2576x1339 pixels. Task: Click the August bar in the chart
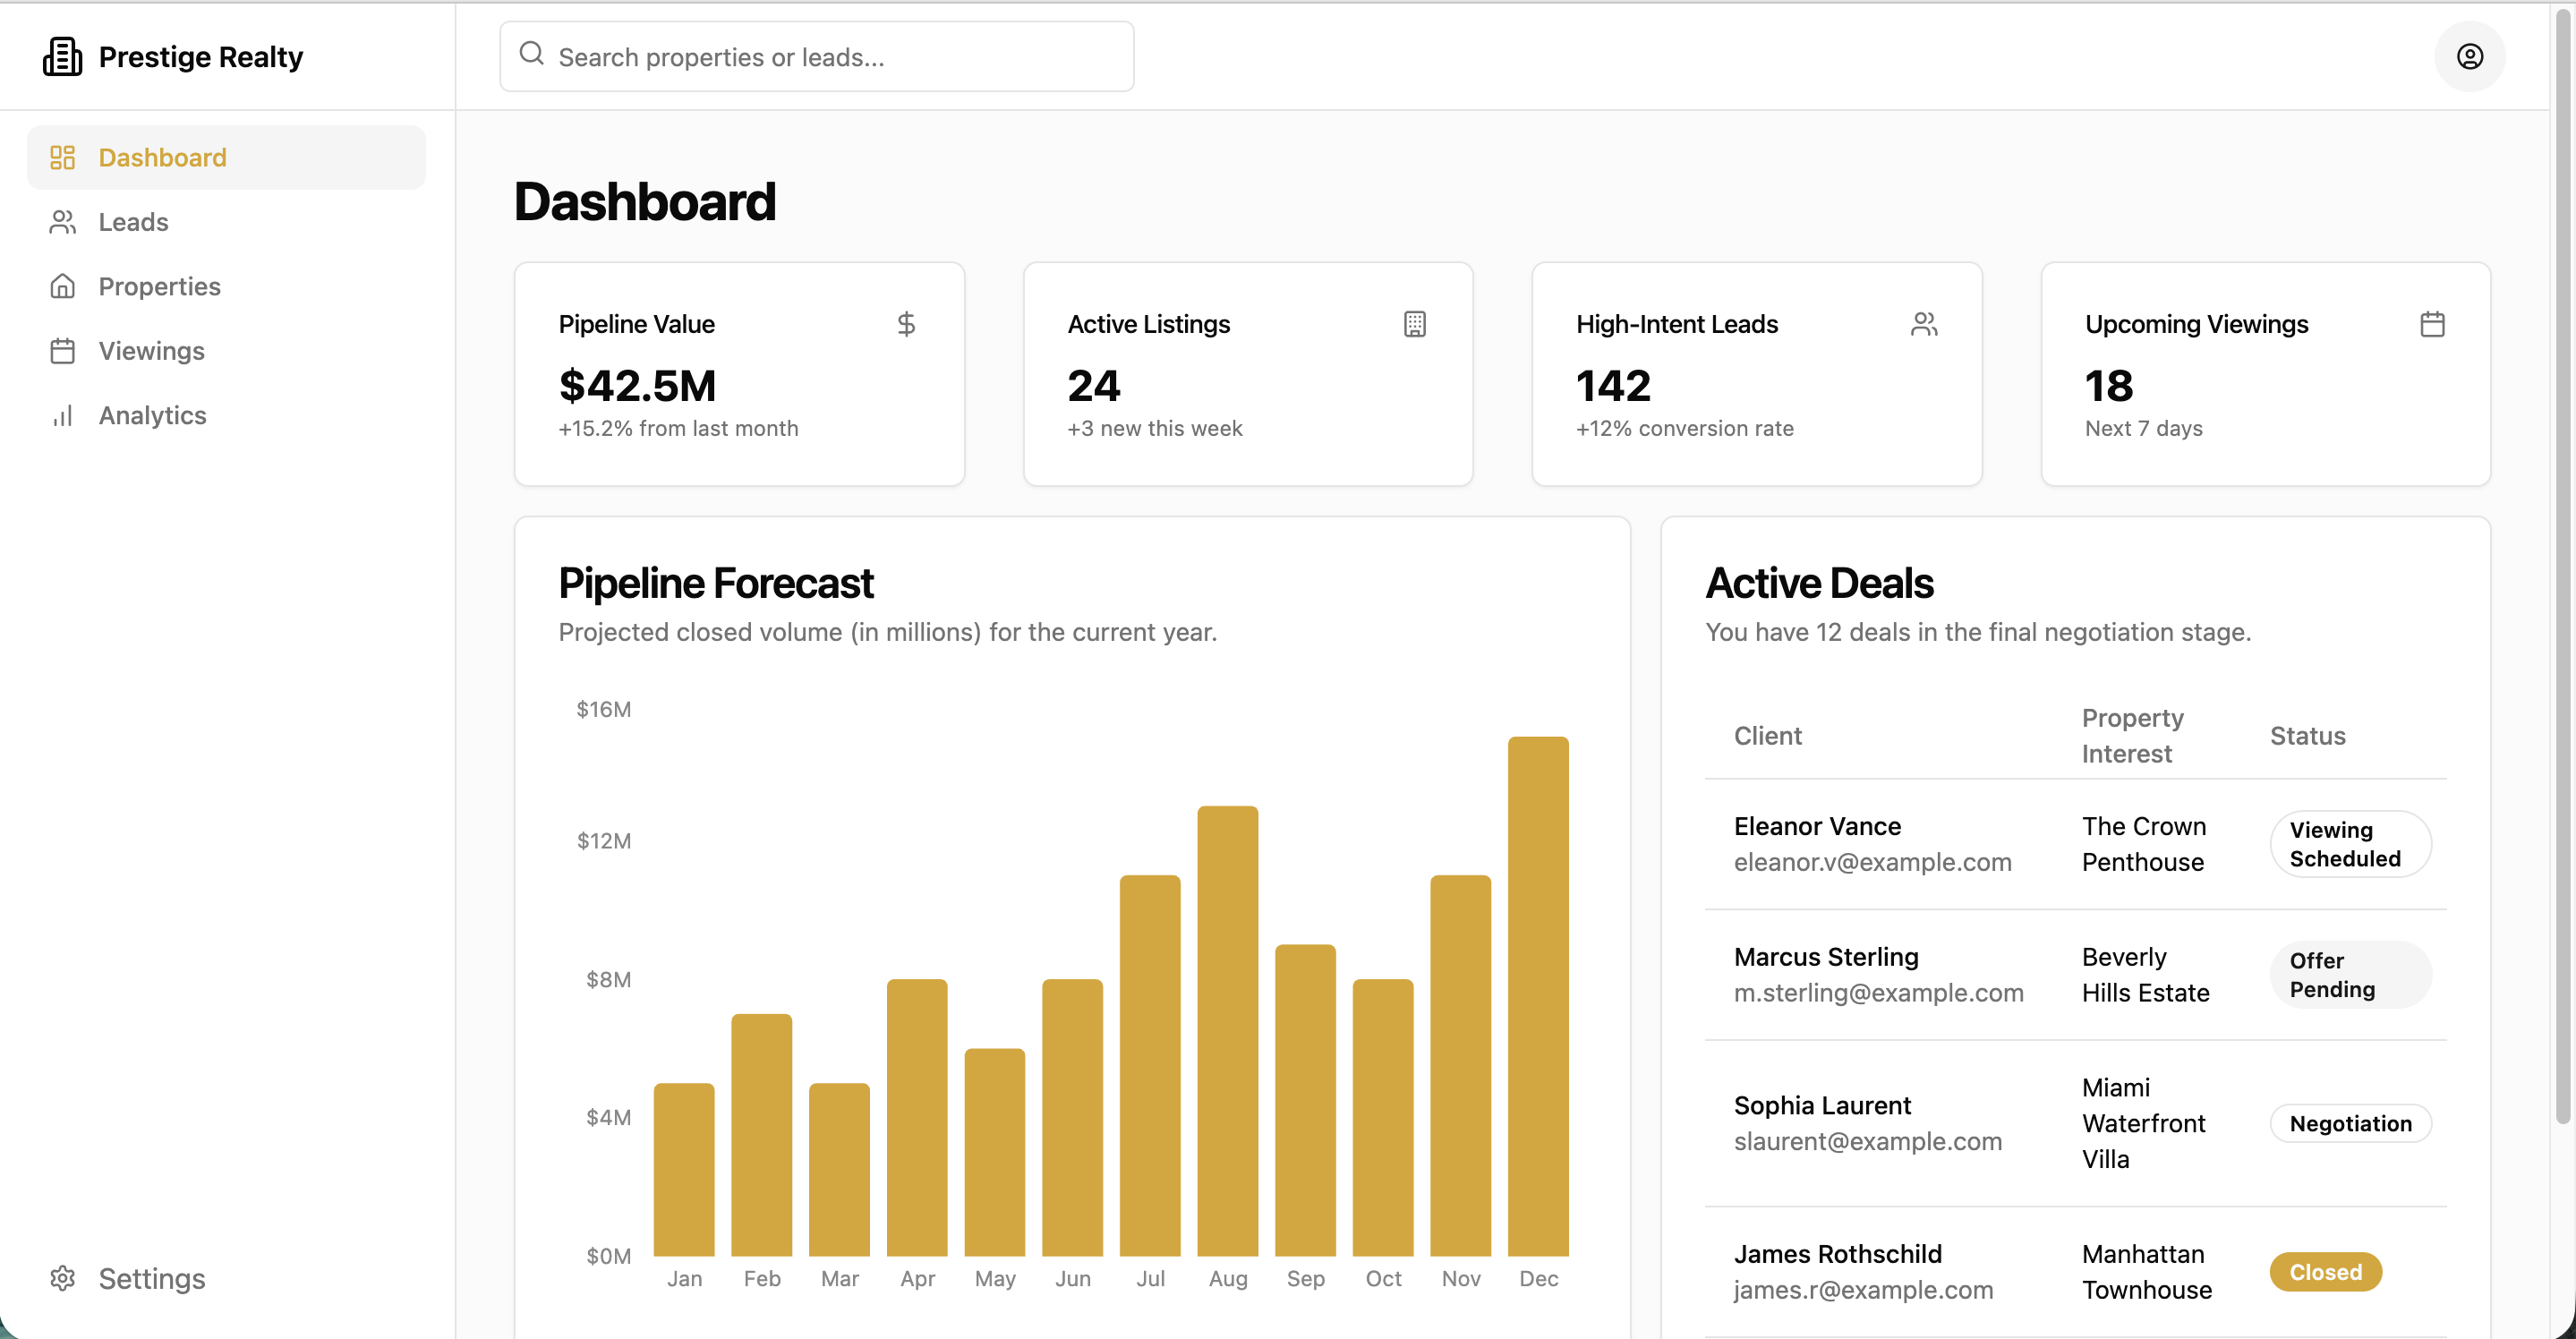pos(1227,1031)
